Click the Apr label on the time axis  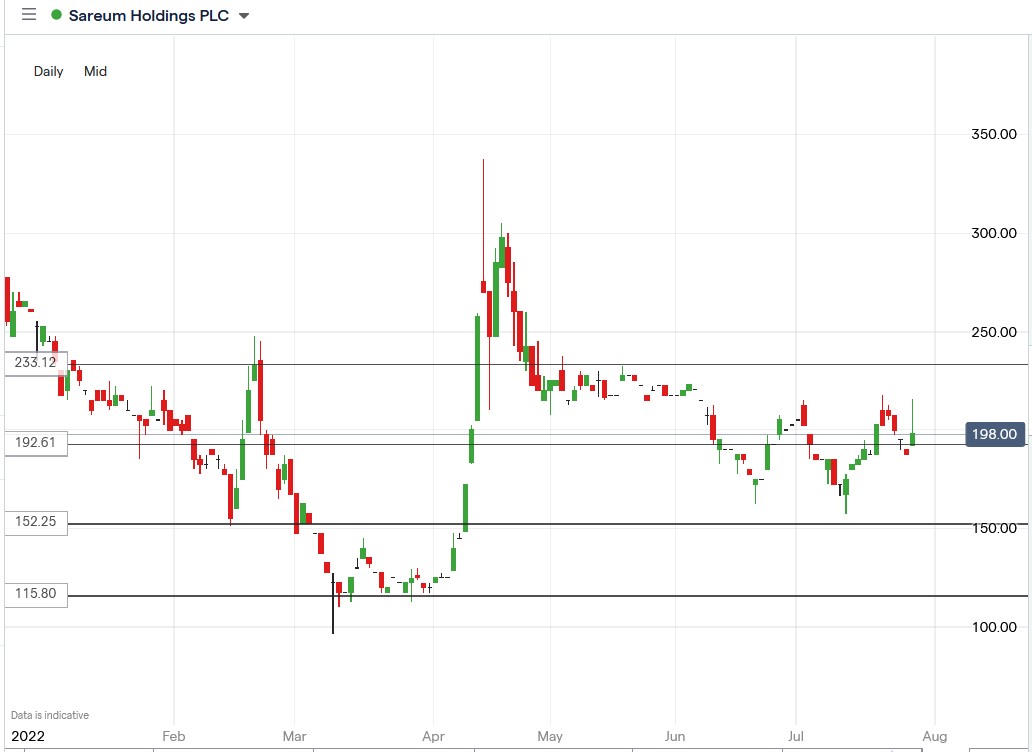(433, 736)
